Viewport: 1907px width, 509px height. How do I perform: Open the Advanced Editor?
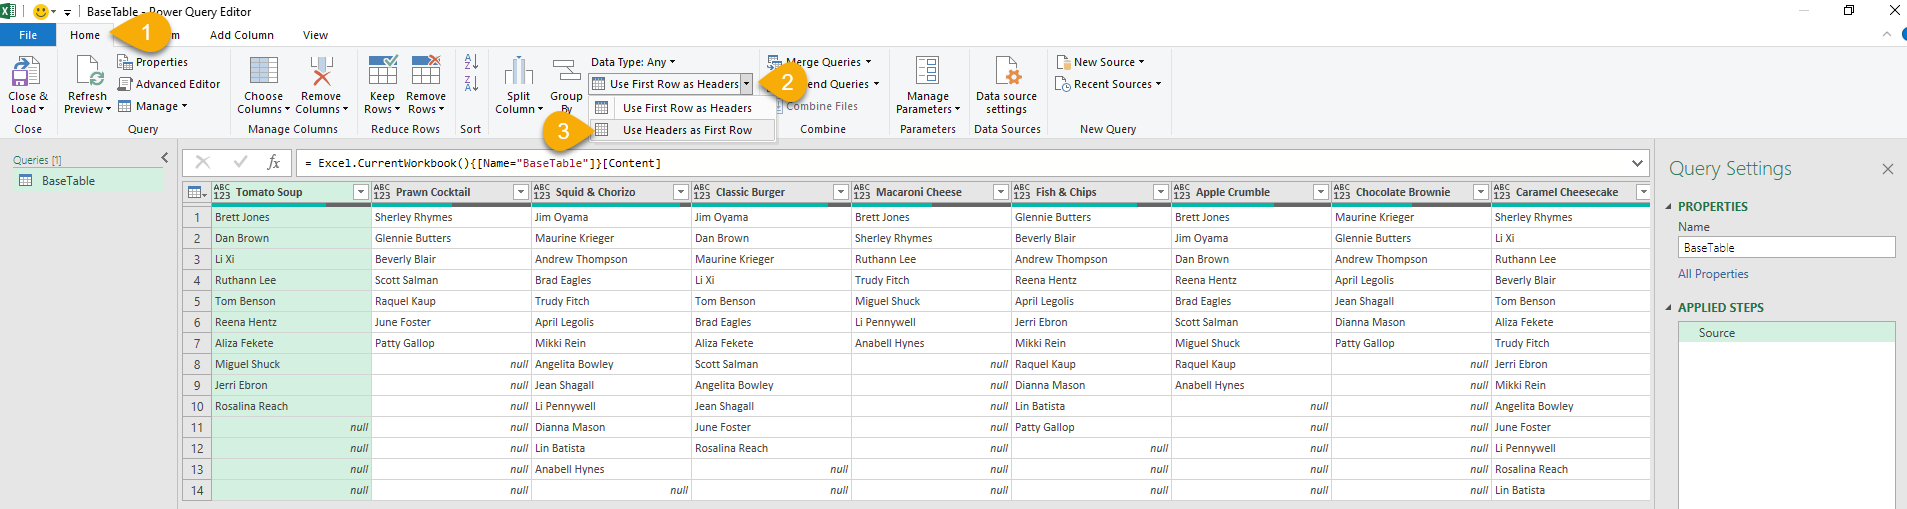pos(169,84)
